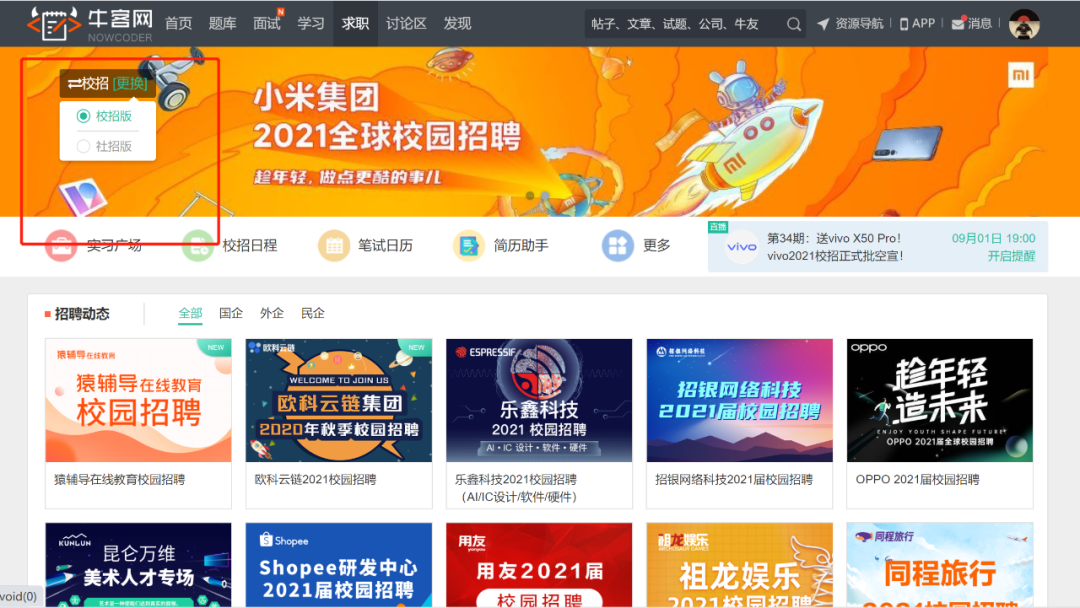Viewport: 1080px width, 608px height.
Task: Click the 欧科云链2021校园招聘 title link
Action: coord(315,480)
